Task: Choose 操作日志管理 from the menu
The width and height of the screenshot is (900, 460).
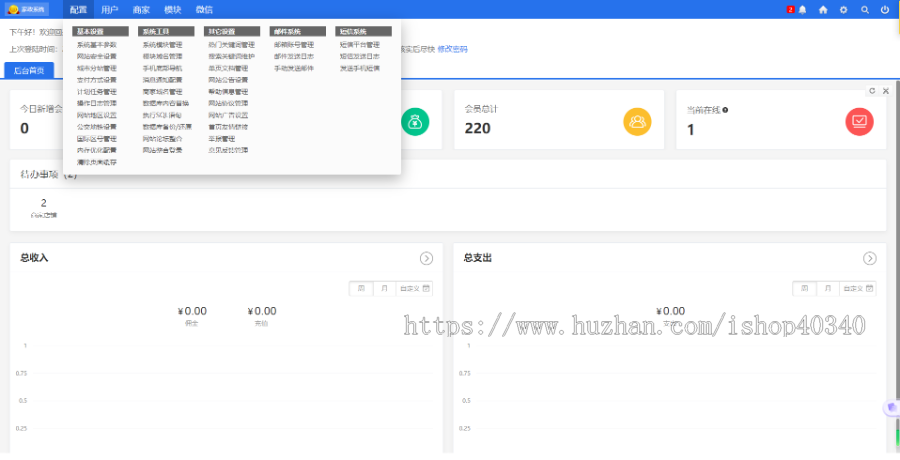Action: click(x=97, y=103)
